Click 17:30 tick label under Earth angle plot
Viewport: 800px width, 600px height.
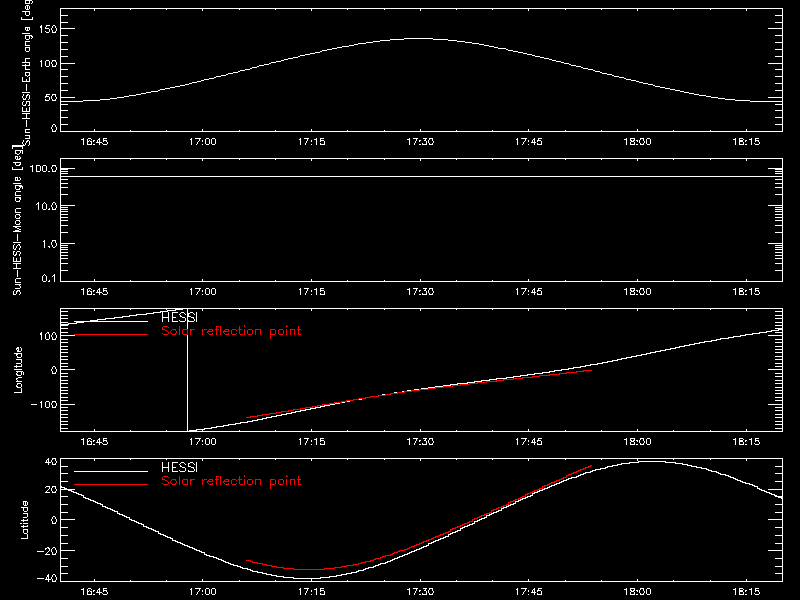pos(420,142)
